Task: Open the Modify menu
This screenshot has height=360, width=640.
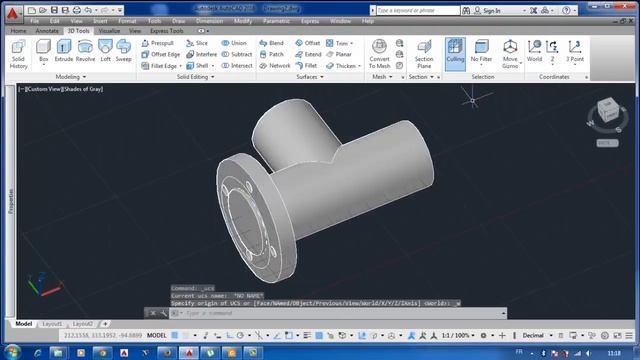Action: tap(242, 21)
